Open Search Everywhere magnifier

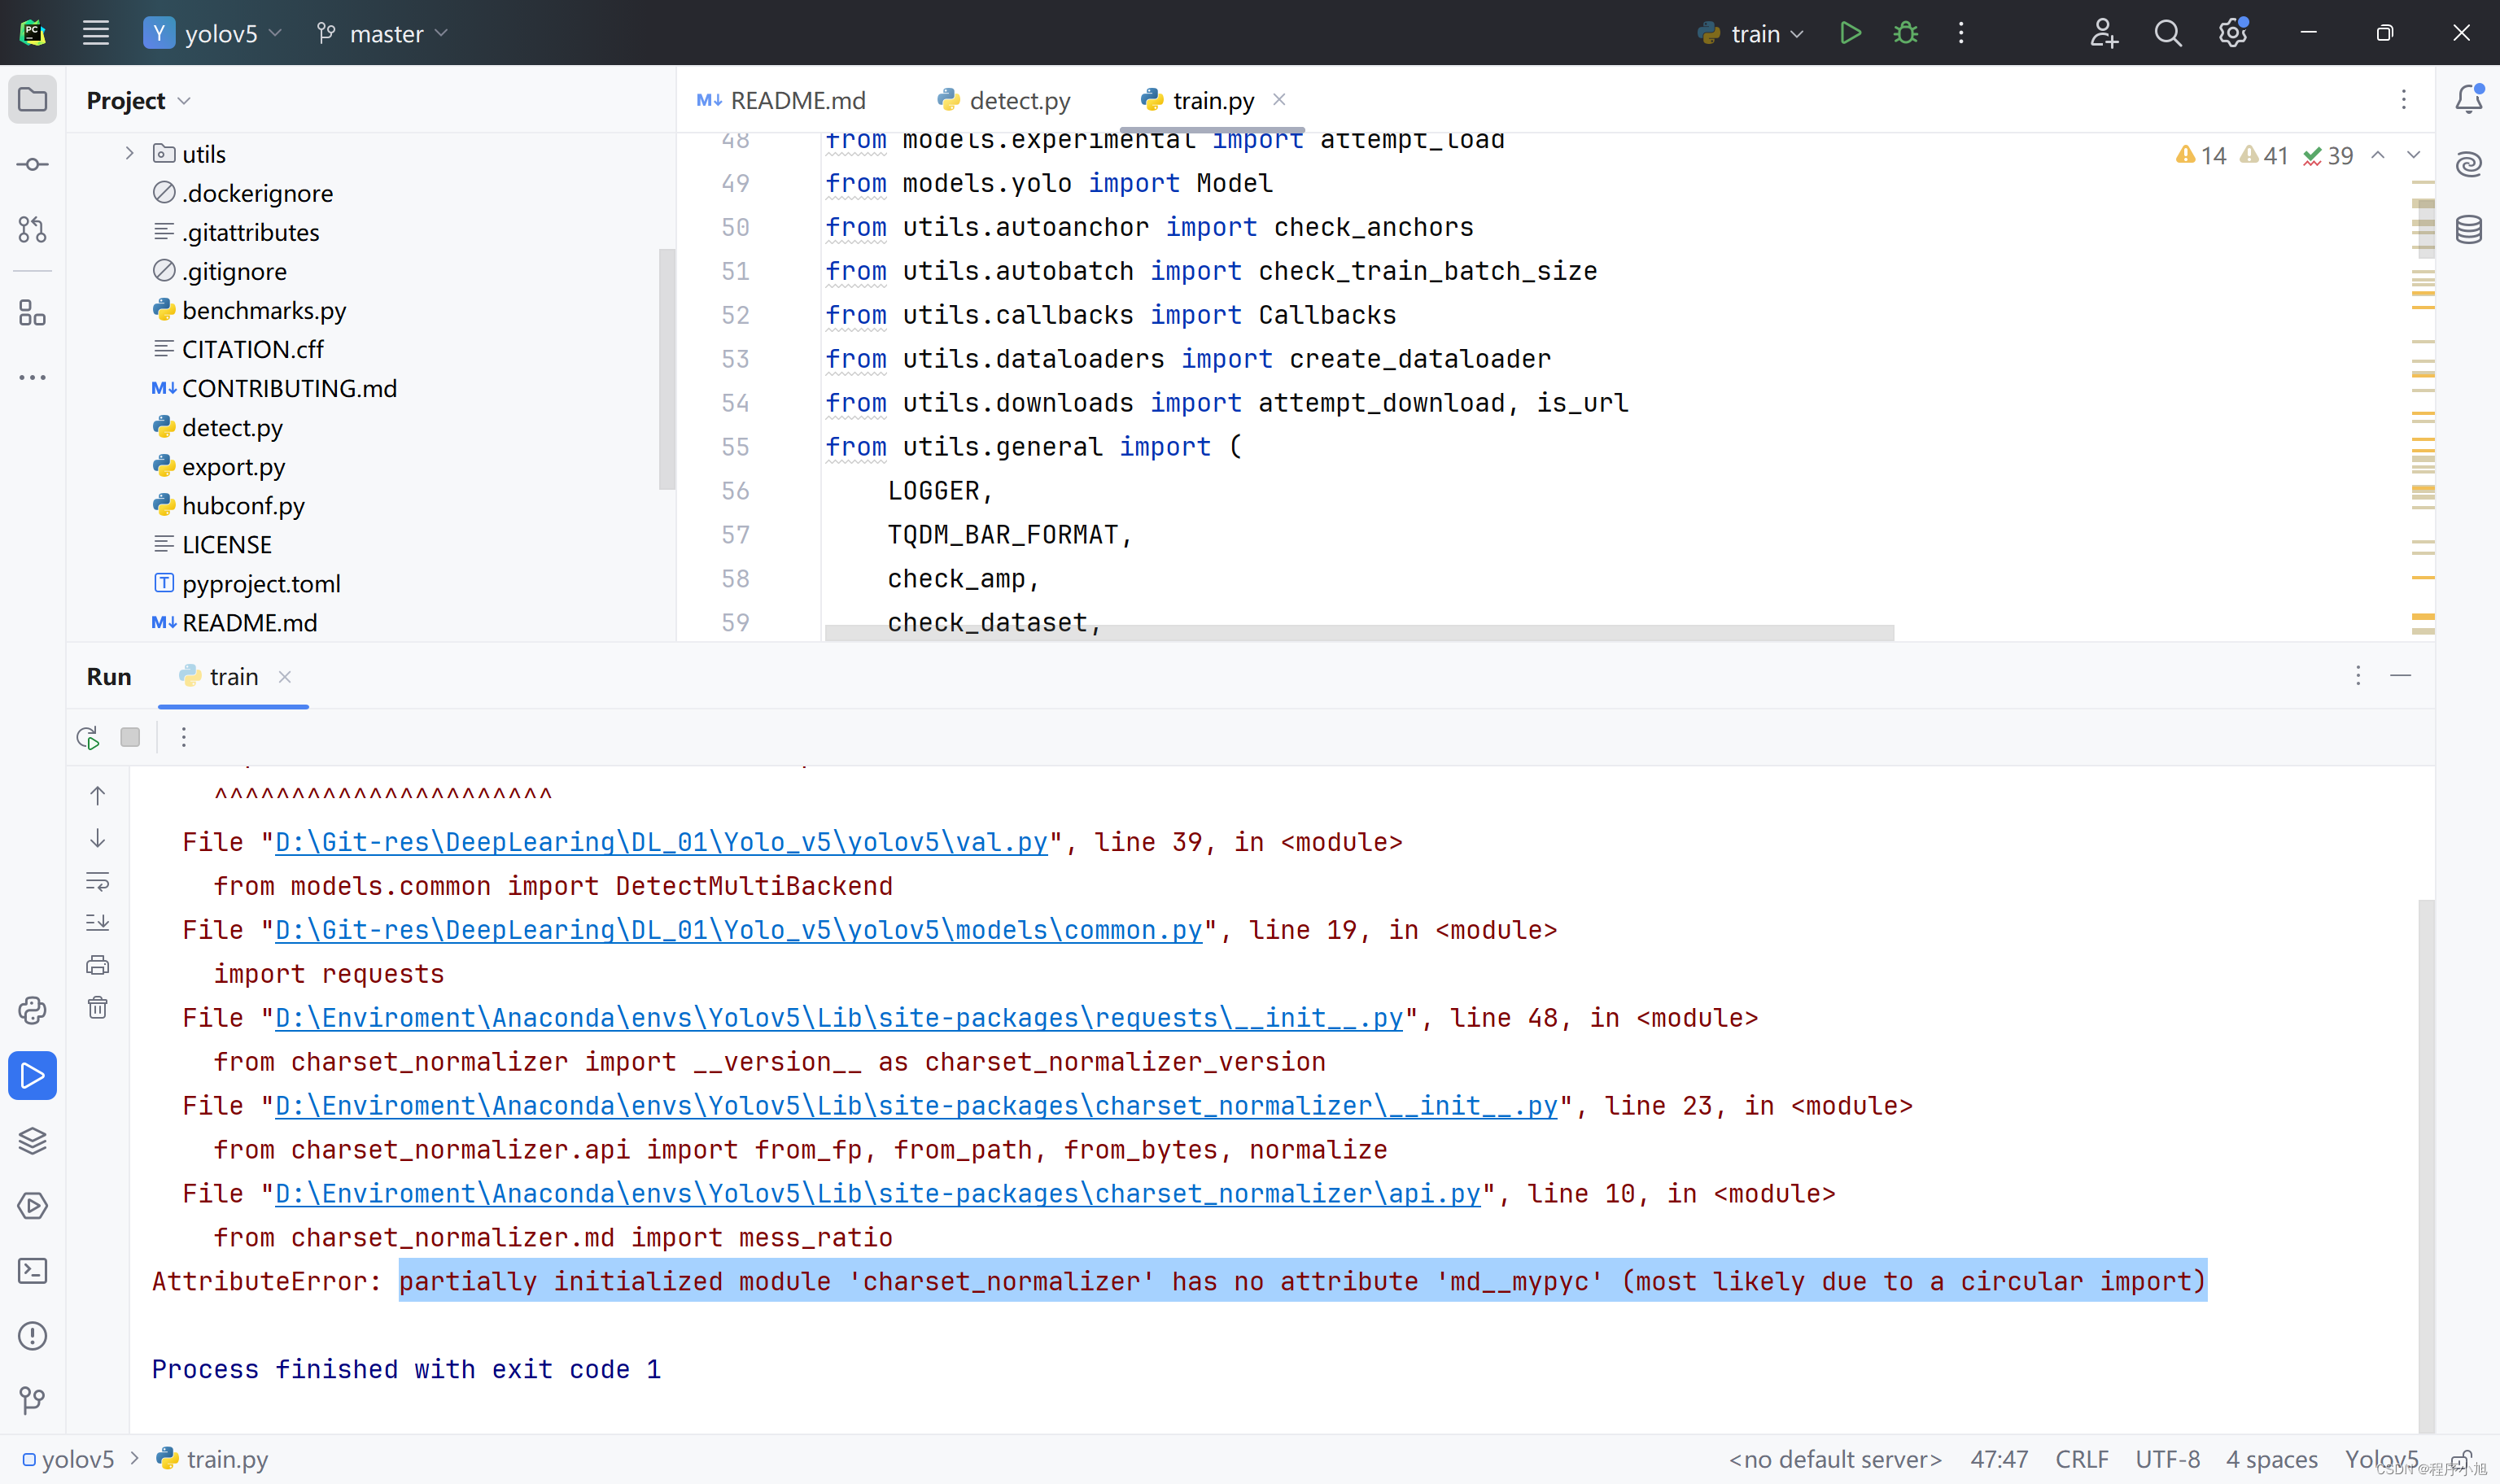tap(2167, 33)
